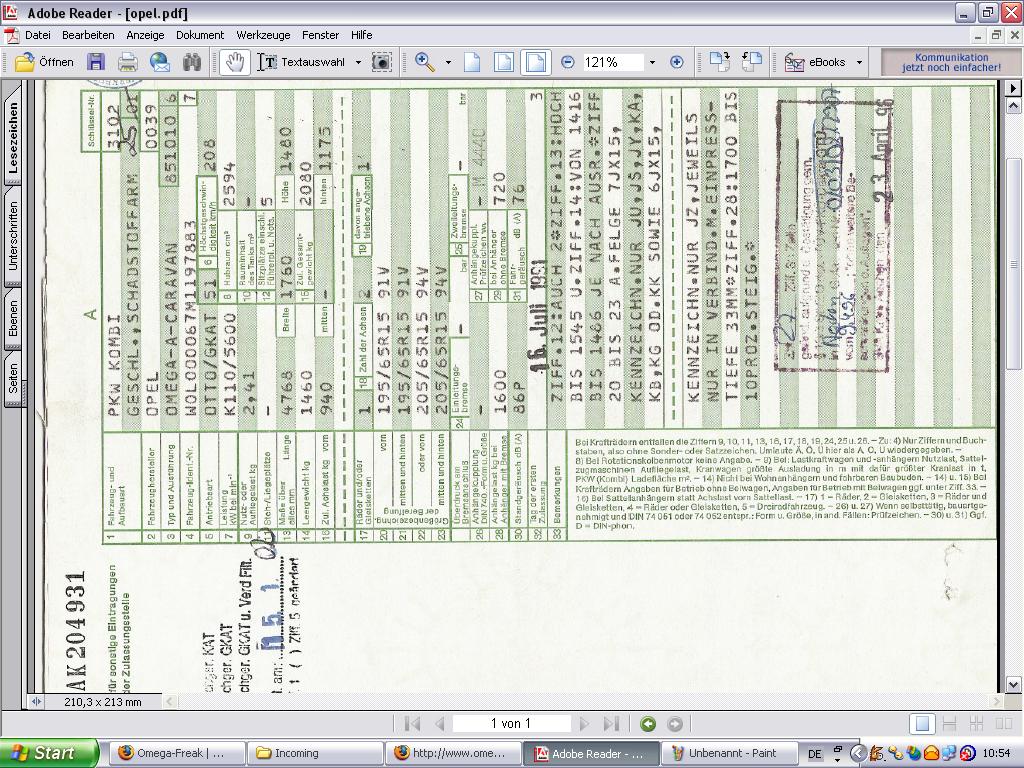Toggle fit width page view button

pos(536,62)
